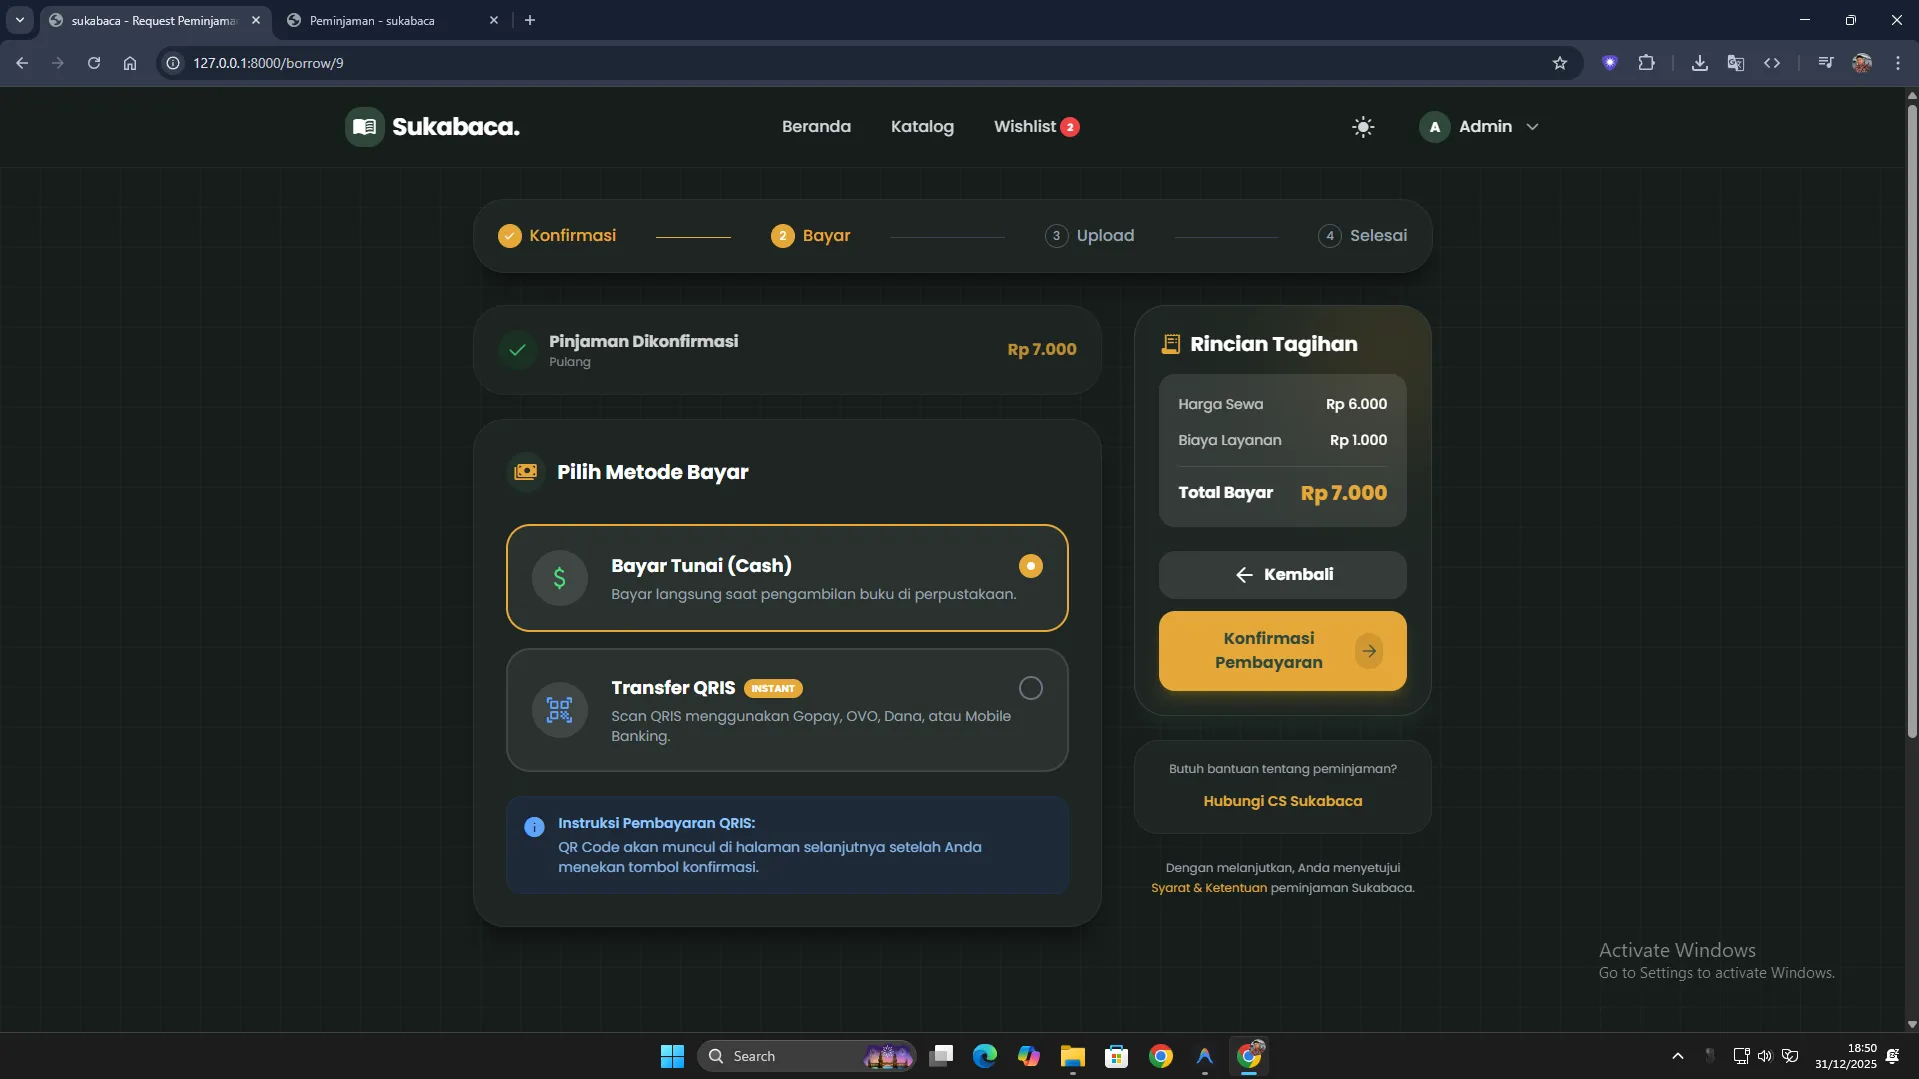
Task: Select Bayar Tunai (Cash) radio button
Action: (x=1030, y=566)
